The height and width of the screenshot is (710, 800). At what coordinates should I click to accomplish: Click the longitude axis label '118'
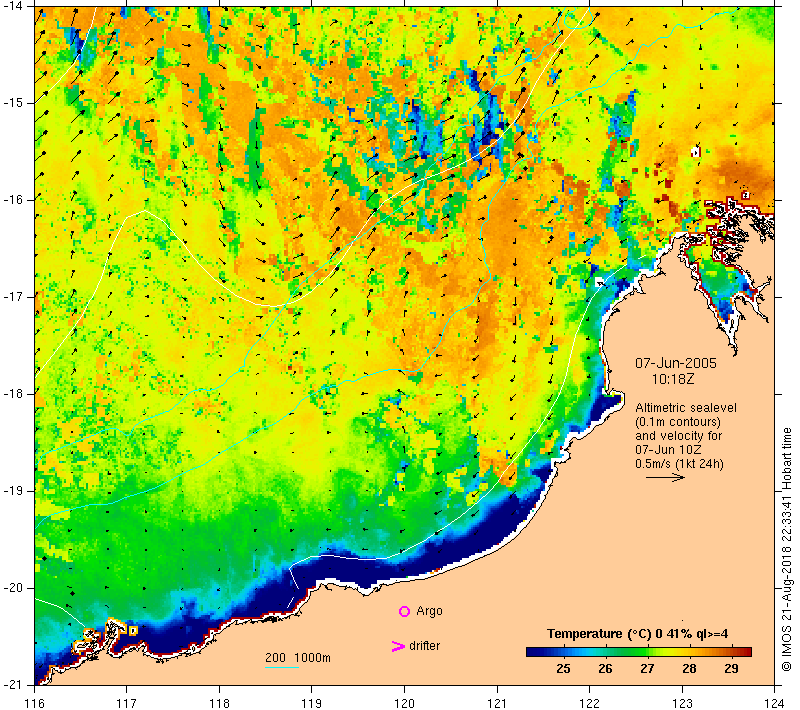[219, 703]
